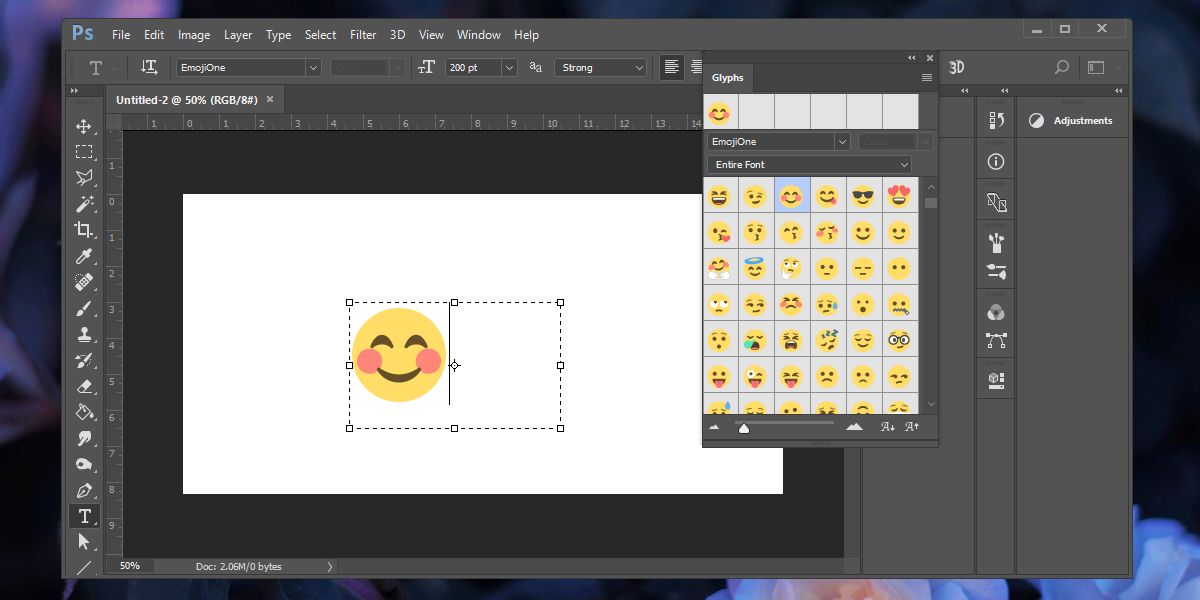Switch to the Glyphs panel tab
This screenshot has width=1200, height=600.
point(727,78)
